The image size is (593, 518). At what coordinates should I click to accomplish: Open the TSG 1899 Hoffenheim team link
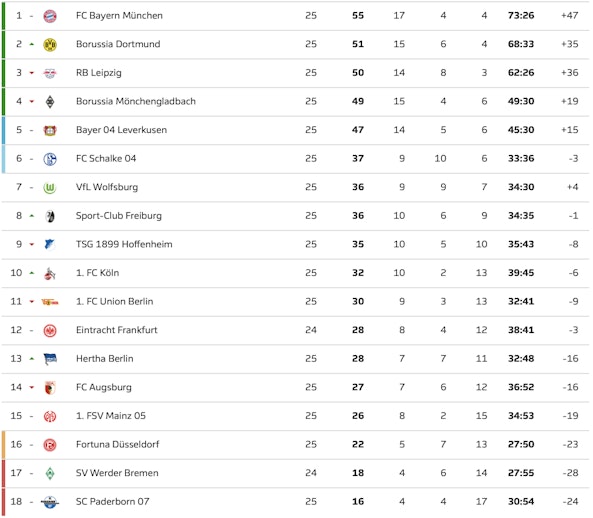(x=124, y=244)
